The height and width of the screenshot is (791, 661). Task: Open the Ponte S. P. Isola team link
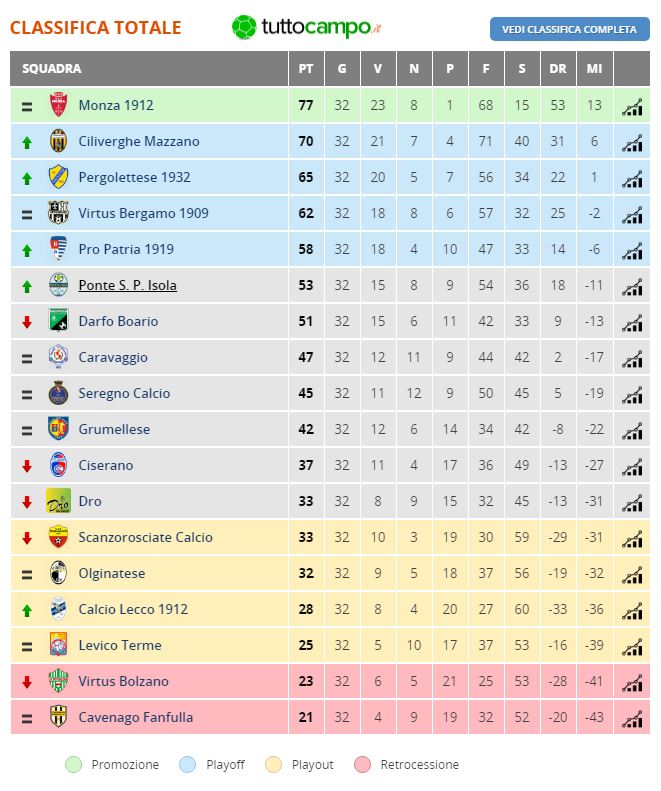[x=128, y=285]
